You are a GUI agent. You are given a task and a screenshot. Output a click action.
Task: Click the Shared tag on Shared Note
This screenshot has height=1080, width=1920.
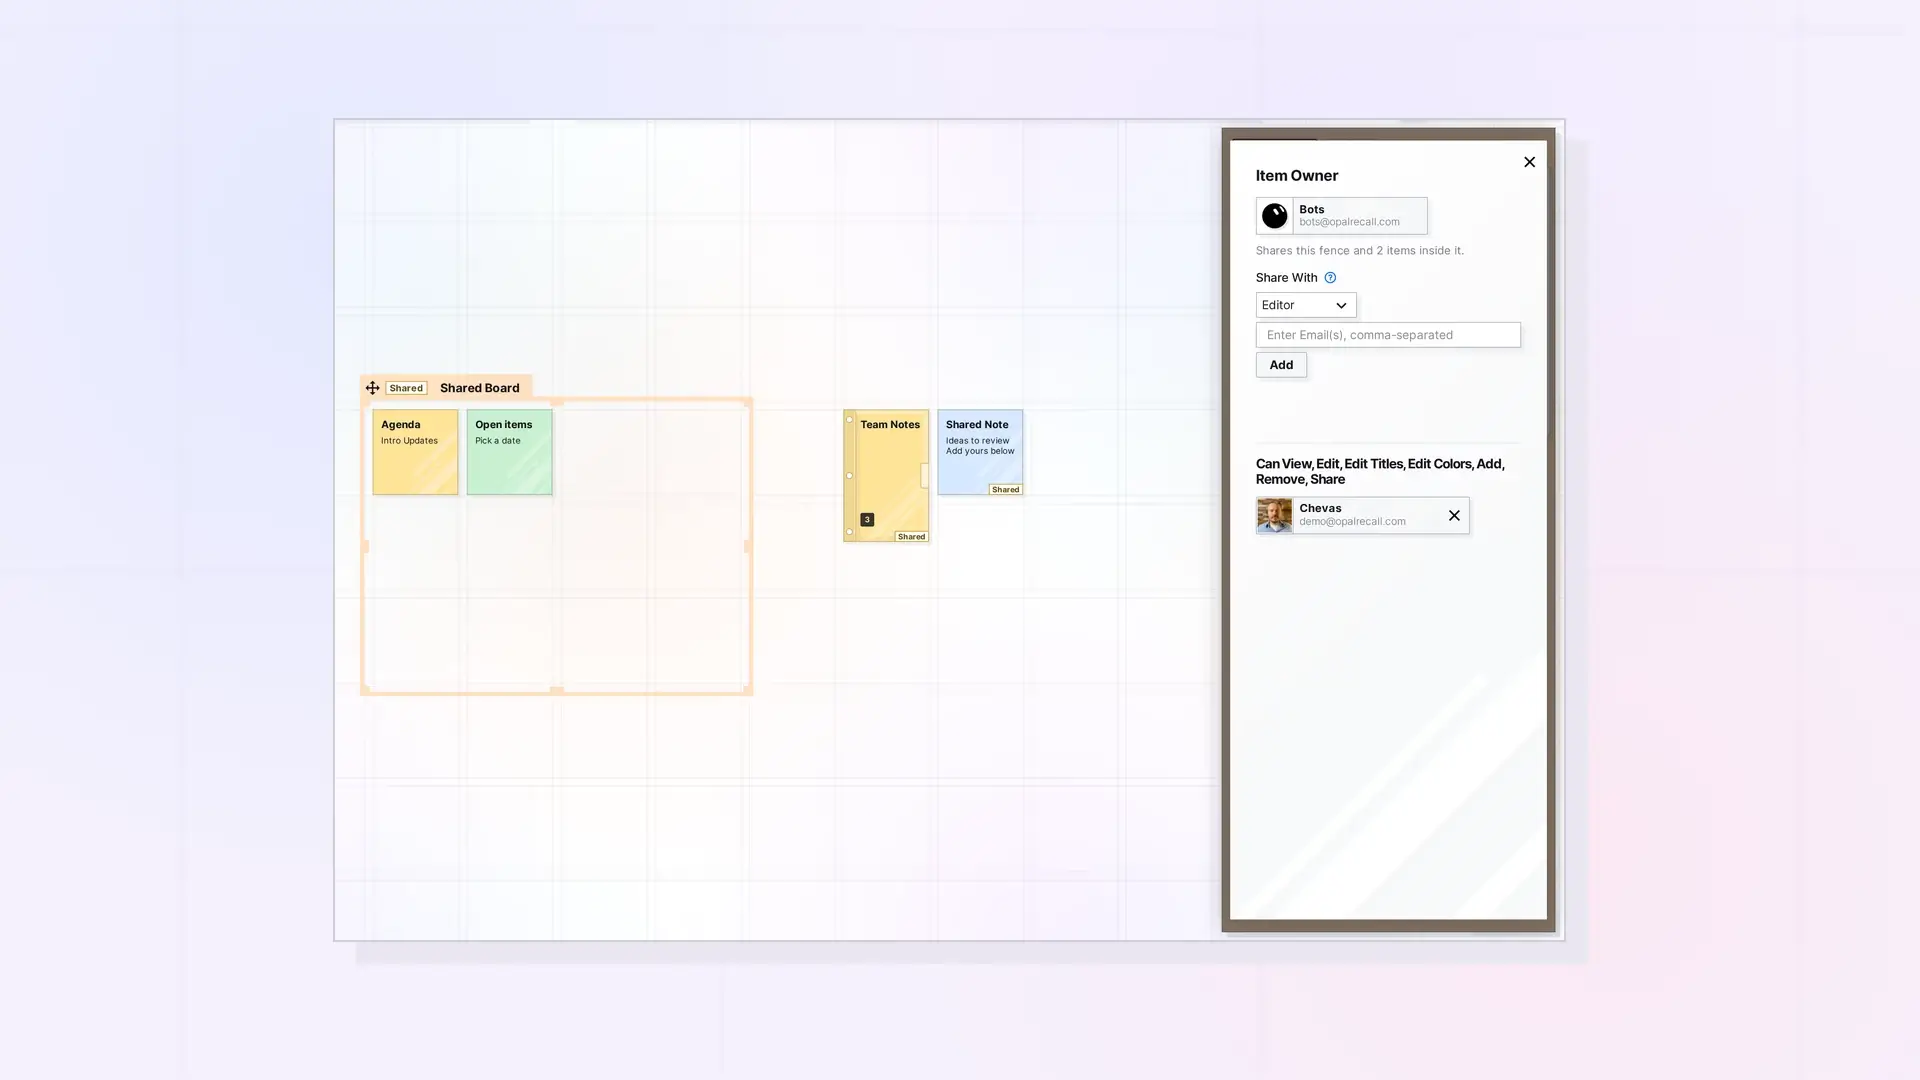pyautogui.click(x=1005, y=490)
